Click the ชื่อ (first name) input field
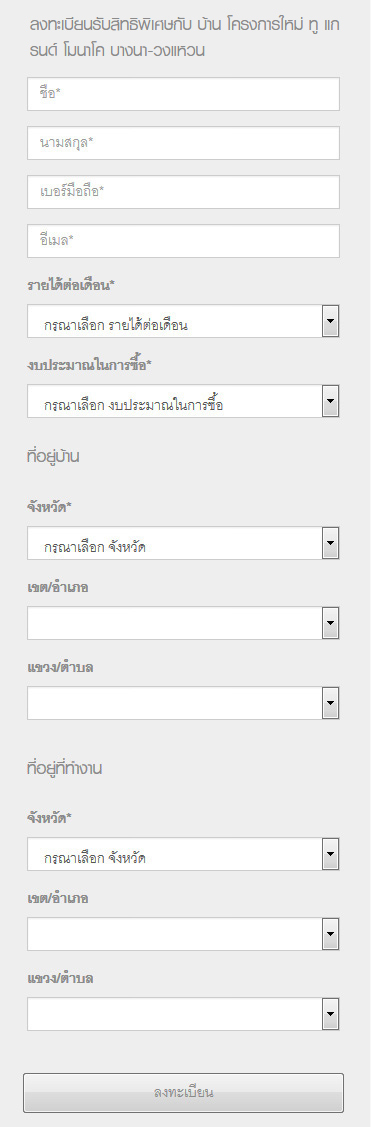 click(x=183, y=94)
